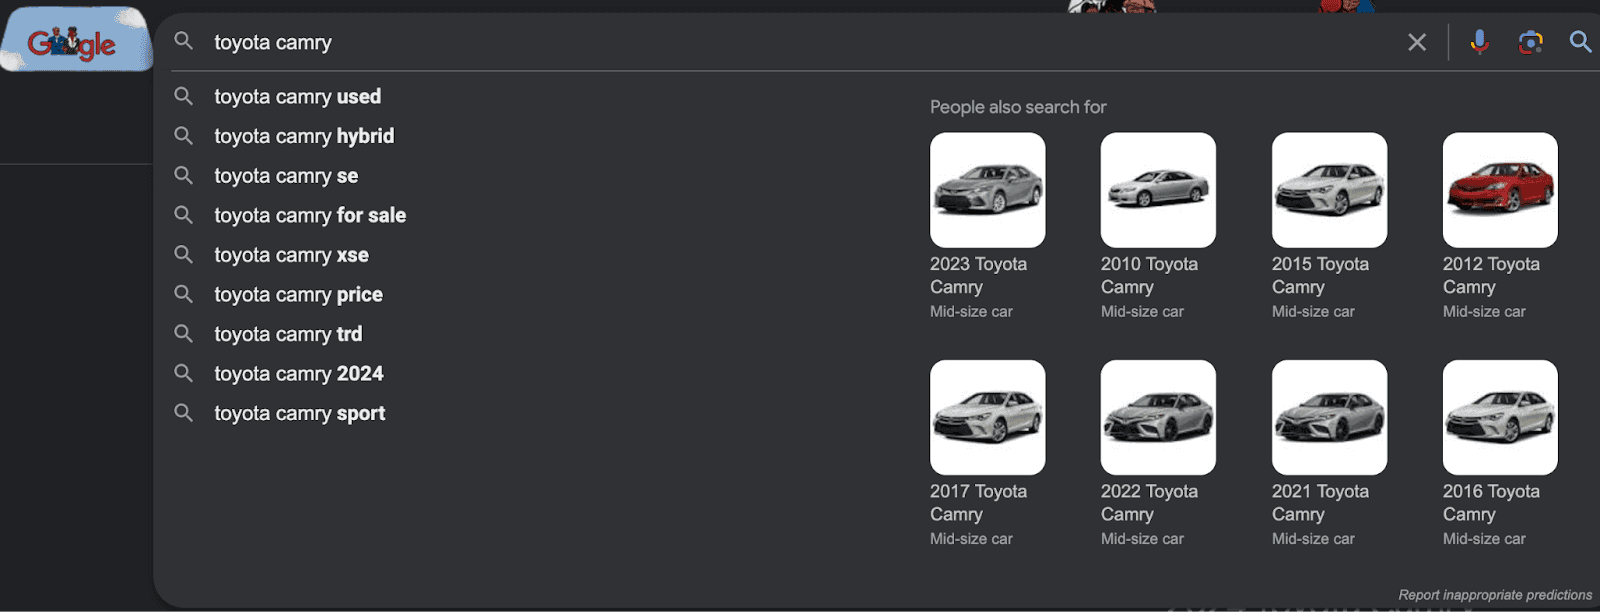Click the 2015 Toyota Camry title

pyautogui.click(x=1320, y=276)
